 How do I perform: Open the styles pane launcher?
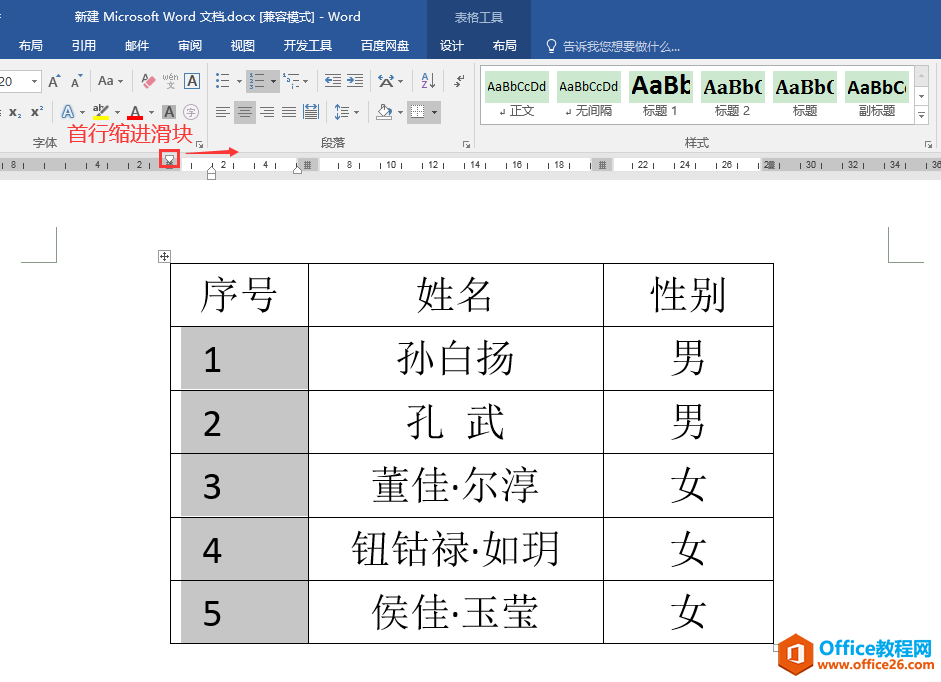[928, 144]
